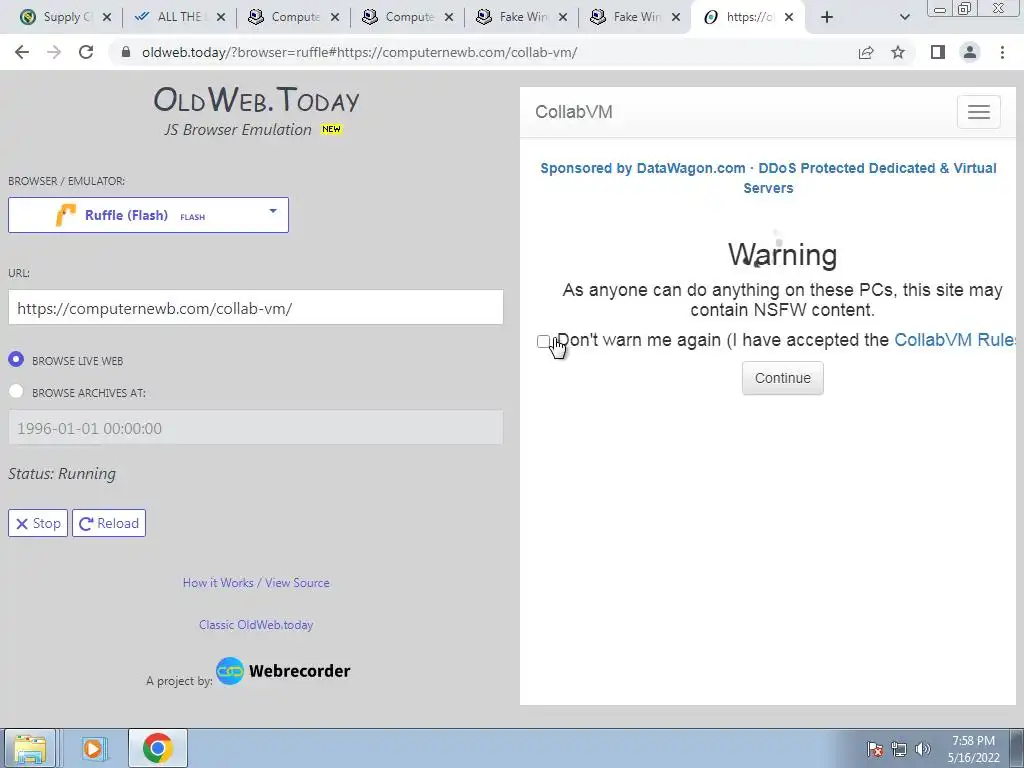Screen dimensions: 1024x768
Task: Click the Status: Running text
Action: pos(62,473)
